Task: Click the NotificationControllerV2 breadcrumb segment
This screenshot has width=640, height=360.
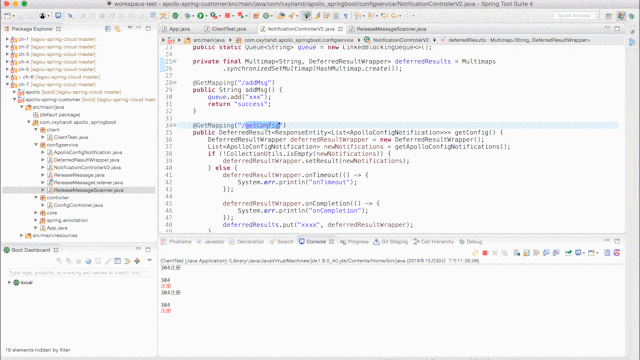Action: click(x=400, y=40)
